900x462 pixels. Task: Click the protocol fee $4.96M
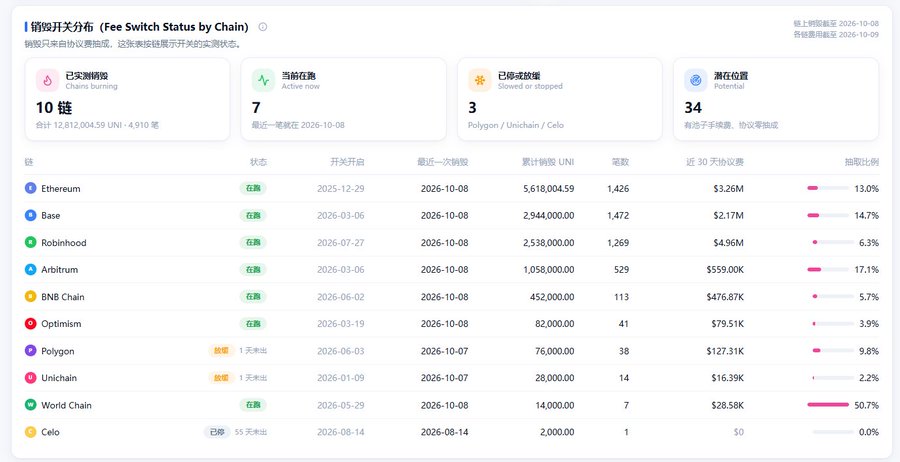click(729, 242)
